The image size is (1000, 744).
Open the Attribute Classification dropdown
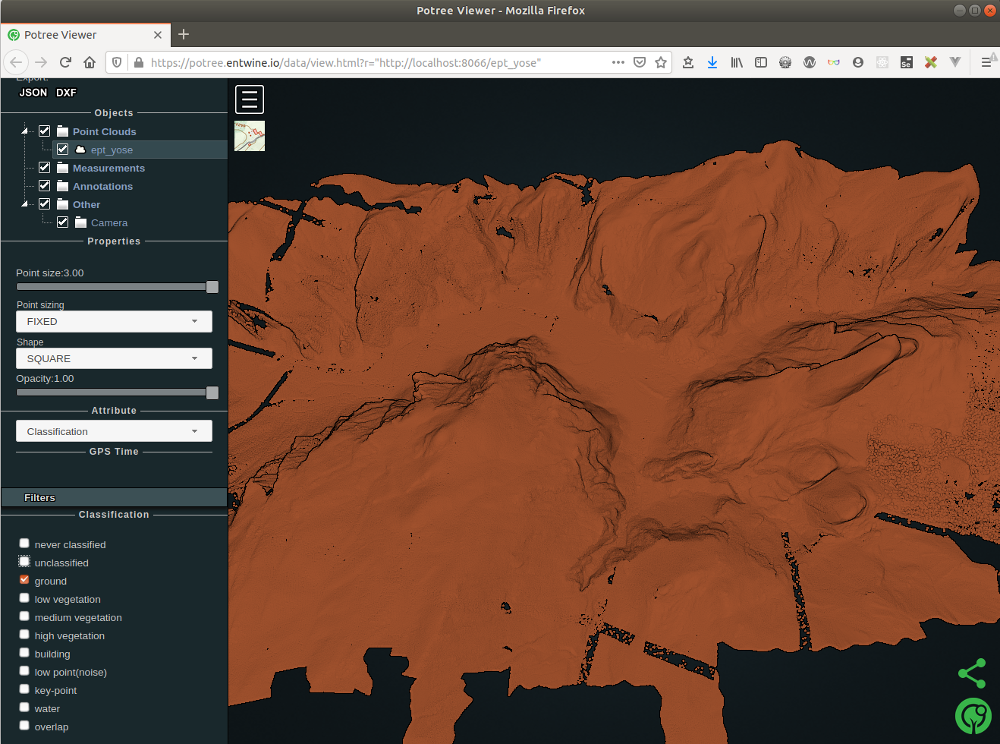pos(114,431)
